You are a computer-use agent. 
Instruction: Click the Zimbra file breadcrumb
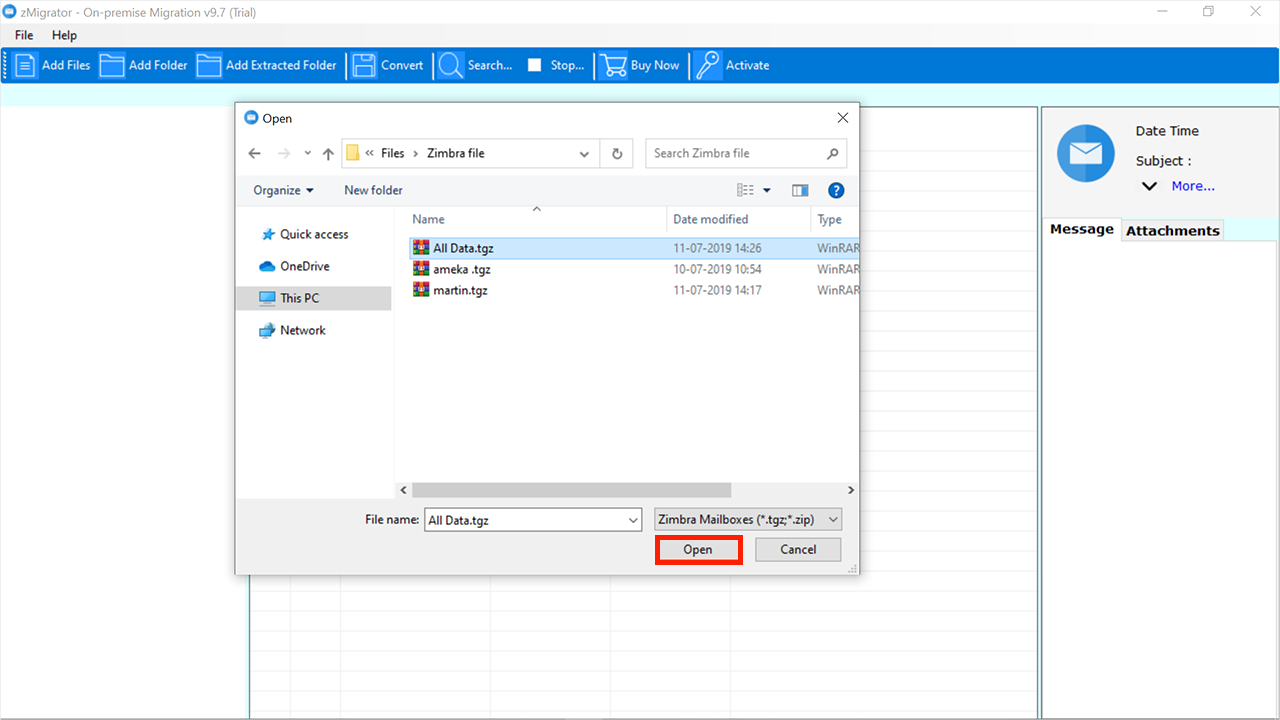[455, 153]
